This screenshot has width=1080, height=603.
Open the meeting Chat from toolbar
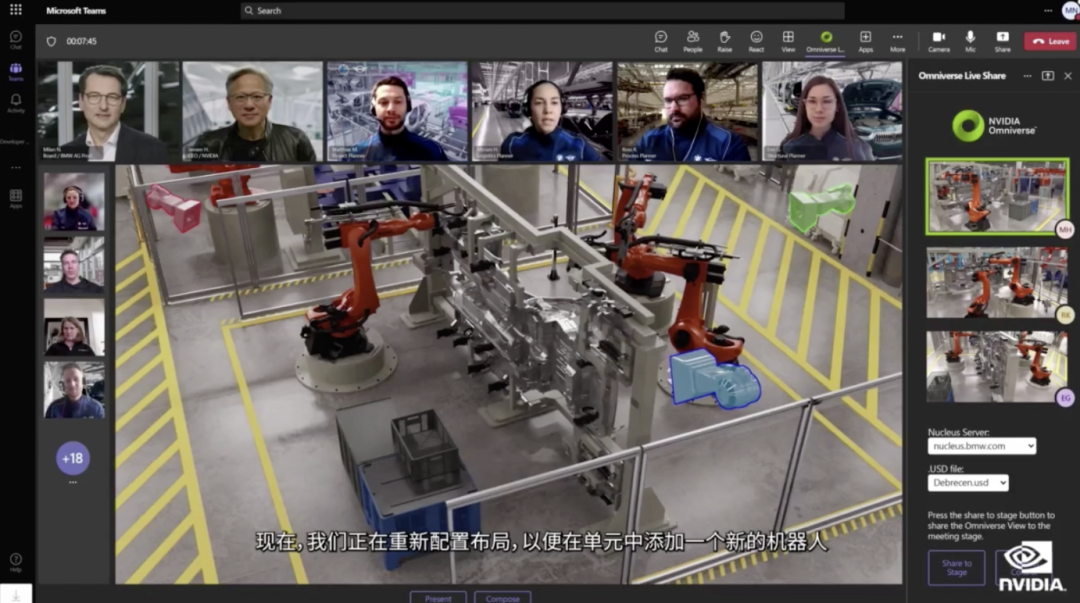click(661, 40)
